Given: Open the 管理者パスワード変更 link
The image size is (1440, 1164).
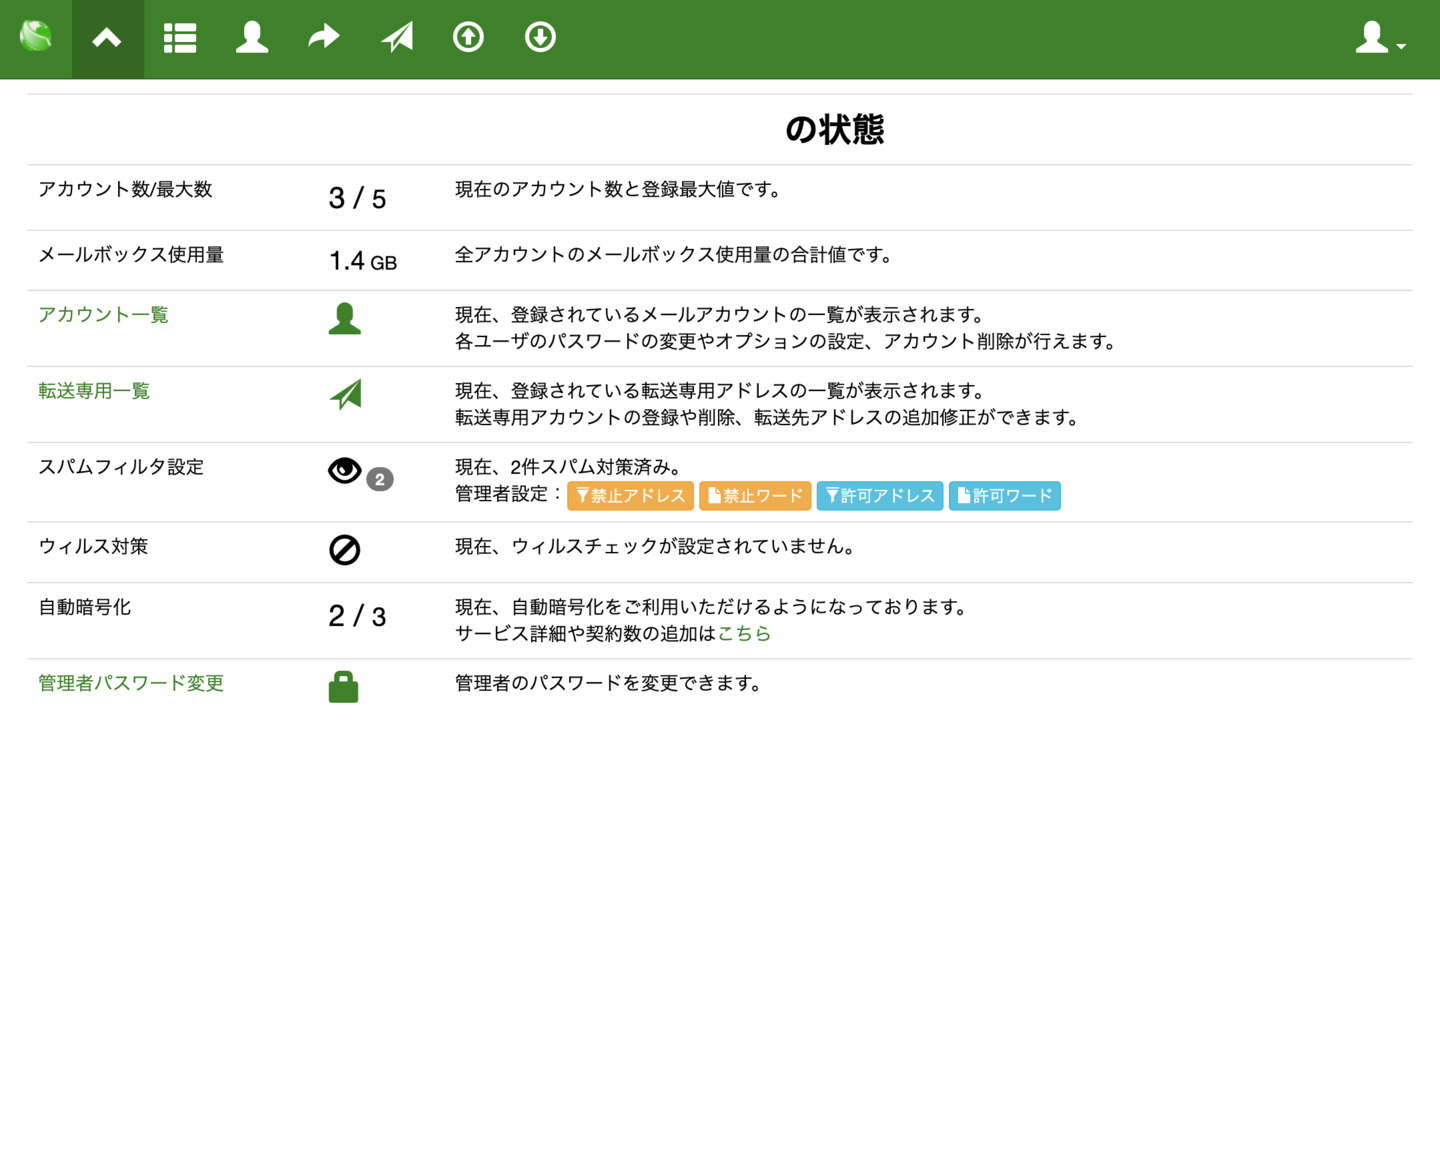Looking at the screenshot, I should (131, 683).
